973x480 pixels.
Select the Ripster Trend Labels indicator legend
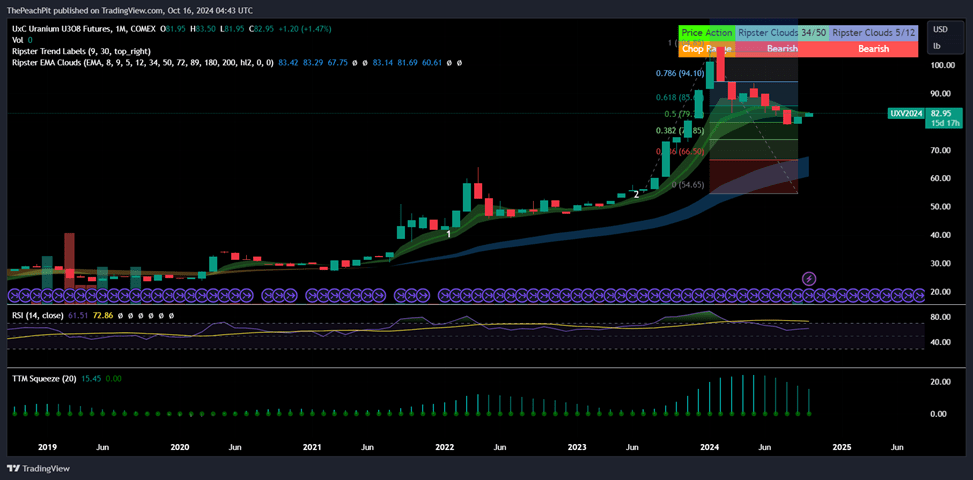pos(81,51)
